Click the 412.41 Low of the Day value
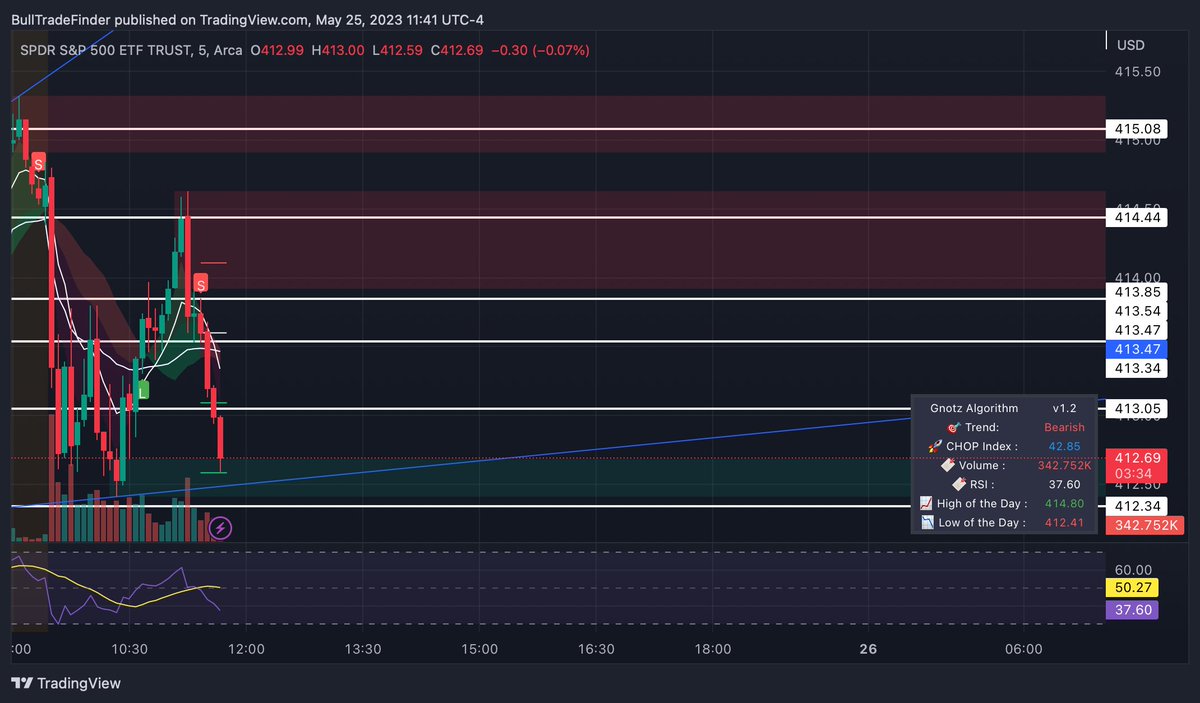 [1064, 522]
